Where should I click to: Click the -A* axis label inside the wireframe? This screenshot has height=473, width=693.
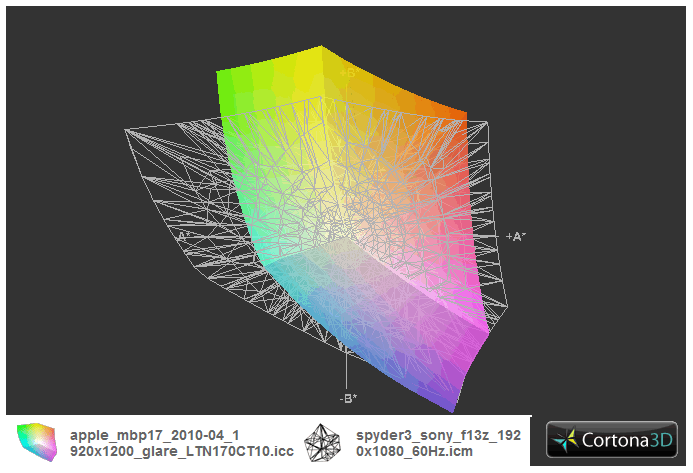coord(184,234)
